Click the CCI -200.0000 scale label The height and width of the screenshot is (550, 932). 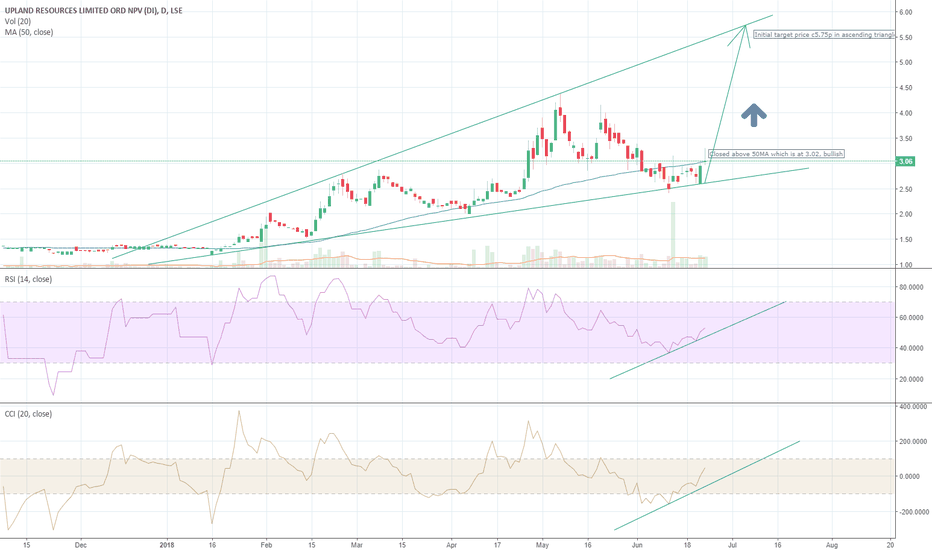[x=913, y=512]
